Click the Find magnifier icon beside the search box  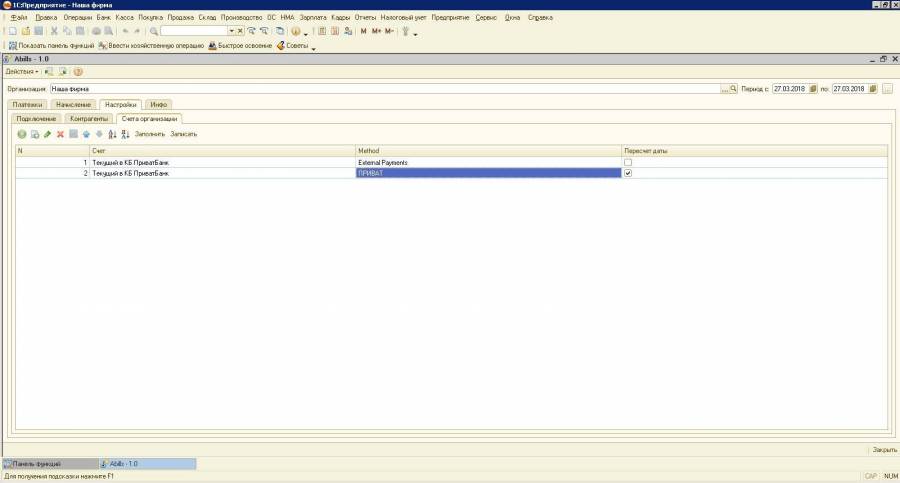coord(154,31)
